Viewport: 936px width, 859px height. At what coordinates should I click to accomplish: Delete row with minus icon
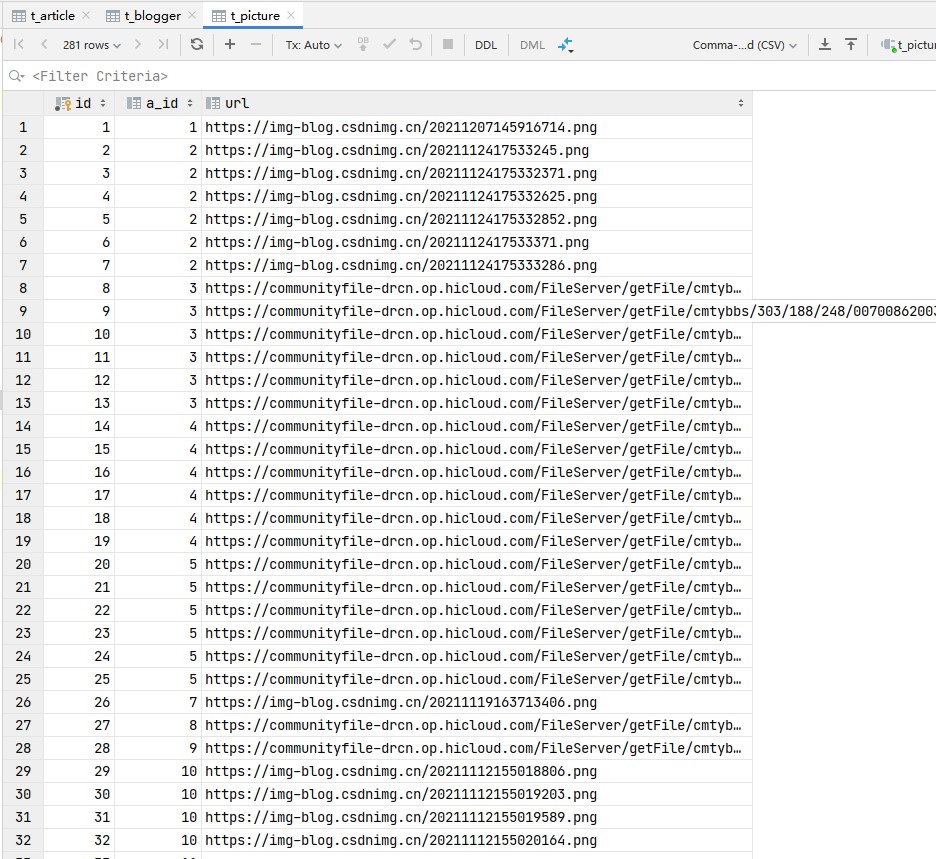[255, 44]
